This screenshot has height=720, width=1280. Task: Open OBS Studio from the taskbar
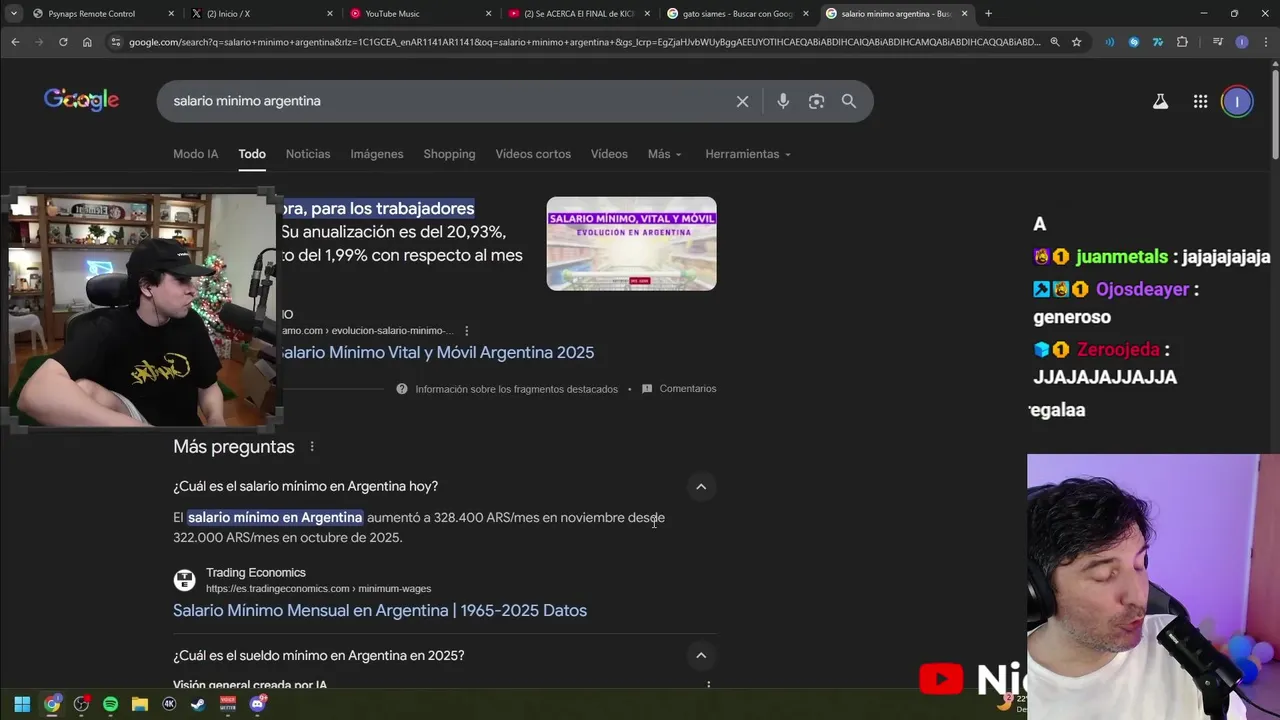81,704
